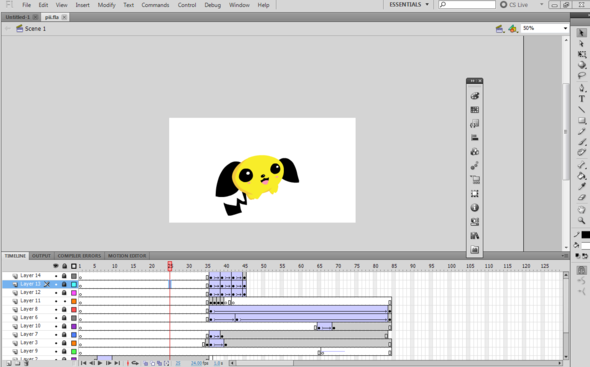Swap stroke and fill colors
This screenshot has width=590, height=367.
[585, 256]
